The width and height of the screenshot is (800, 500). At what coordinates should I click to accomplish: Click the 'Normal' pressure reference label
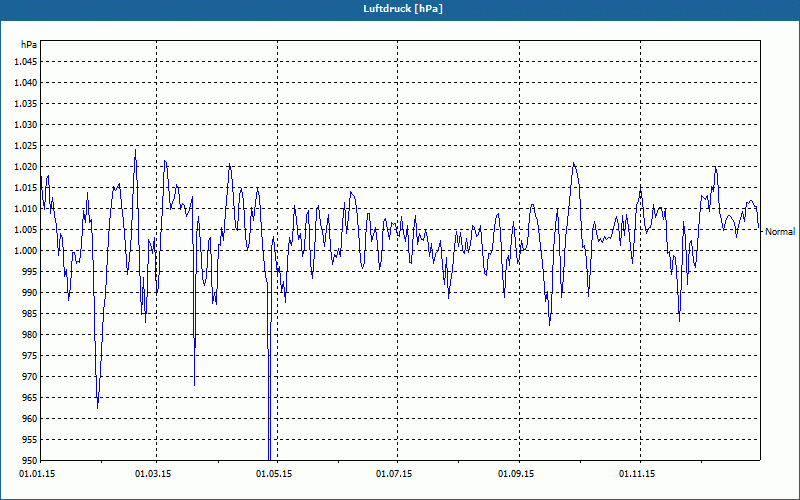780,232
